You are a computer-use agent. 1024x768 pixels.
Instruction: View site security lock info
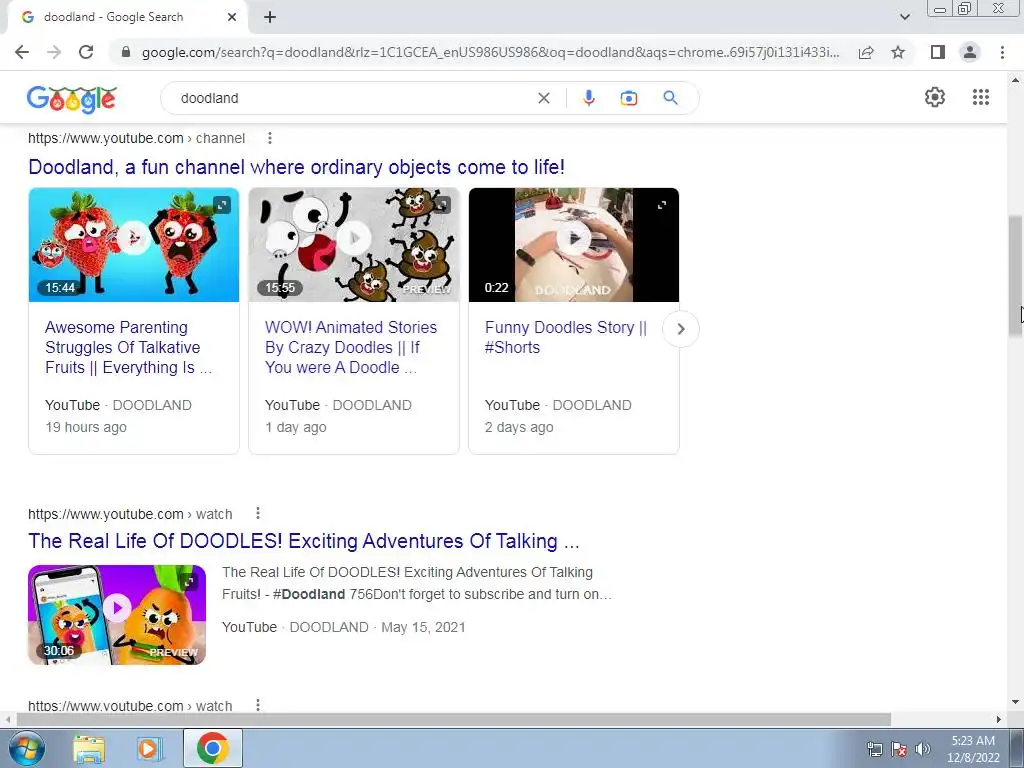click(126, 52)
